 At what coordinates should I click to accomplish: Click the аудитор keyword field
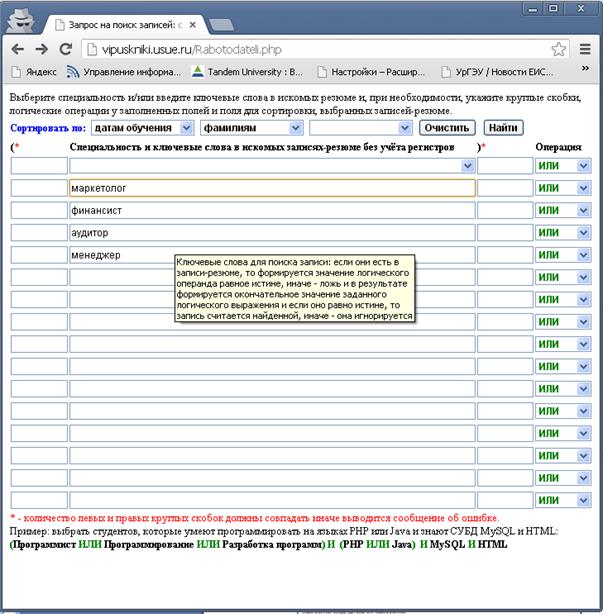point(272,233)
